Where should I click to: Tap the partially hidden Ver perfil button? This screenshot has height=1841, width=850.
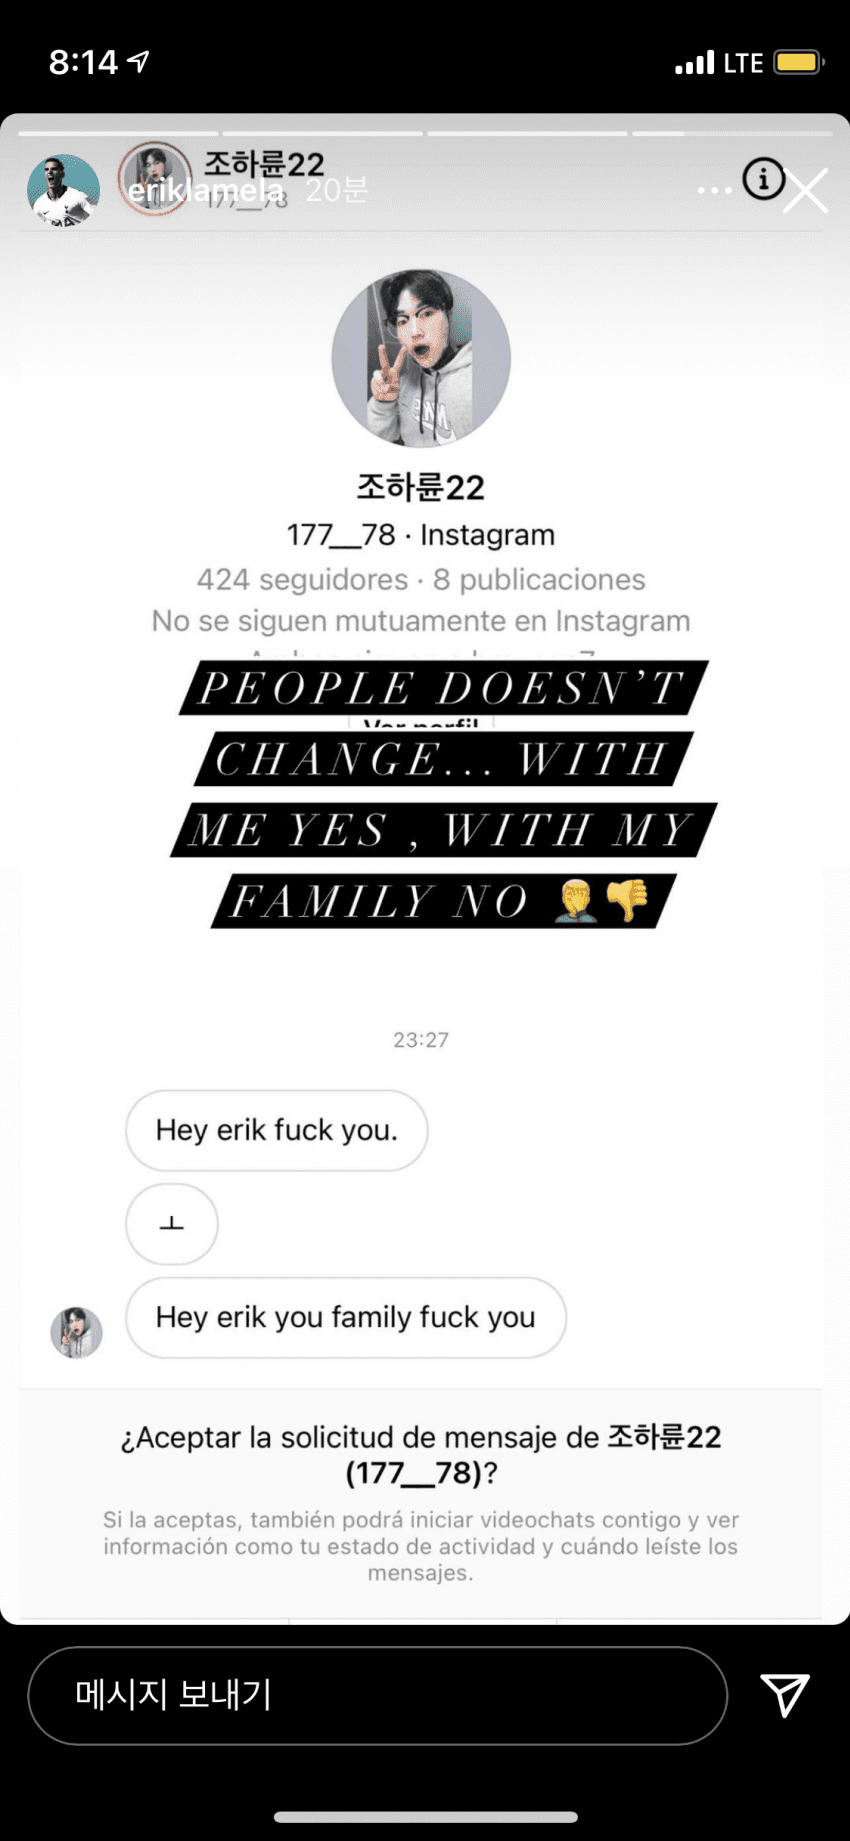(x=421, y=722)
